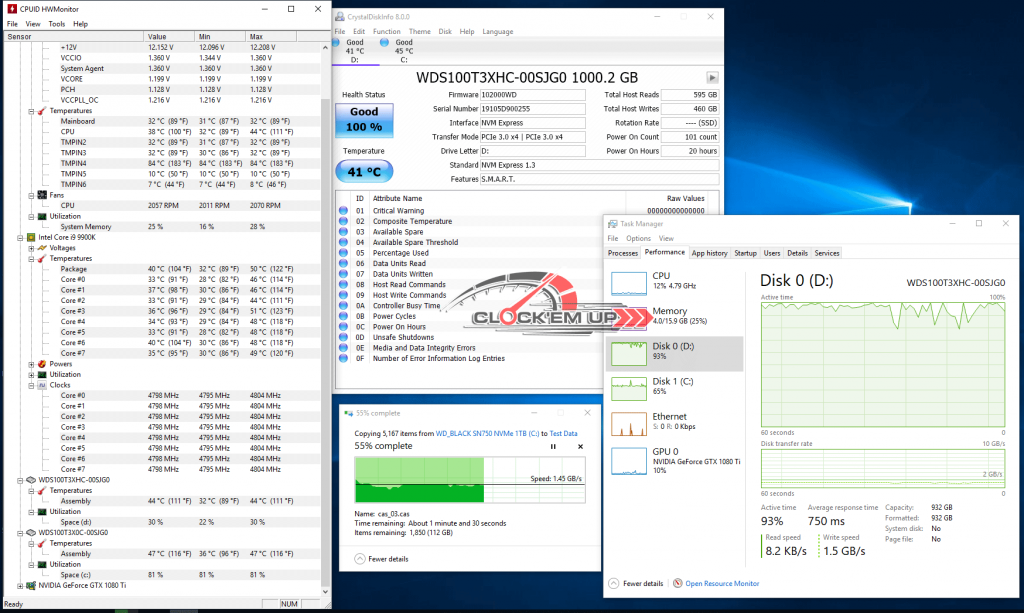This screenshot has width=1024, height=613.
Task: Switch to the App history tab
Action: point(709,253)
